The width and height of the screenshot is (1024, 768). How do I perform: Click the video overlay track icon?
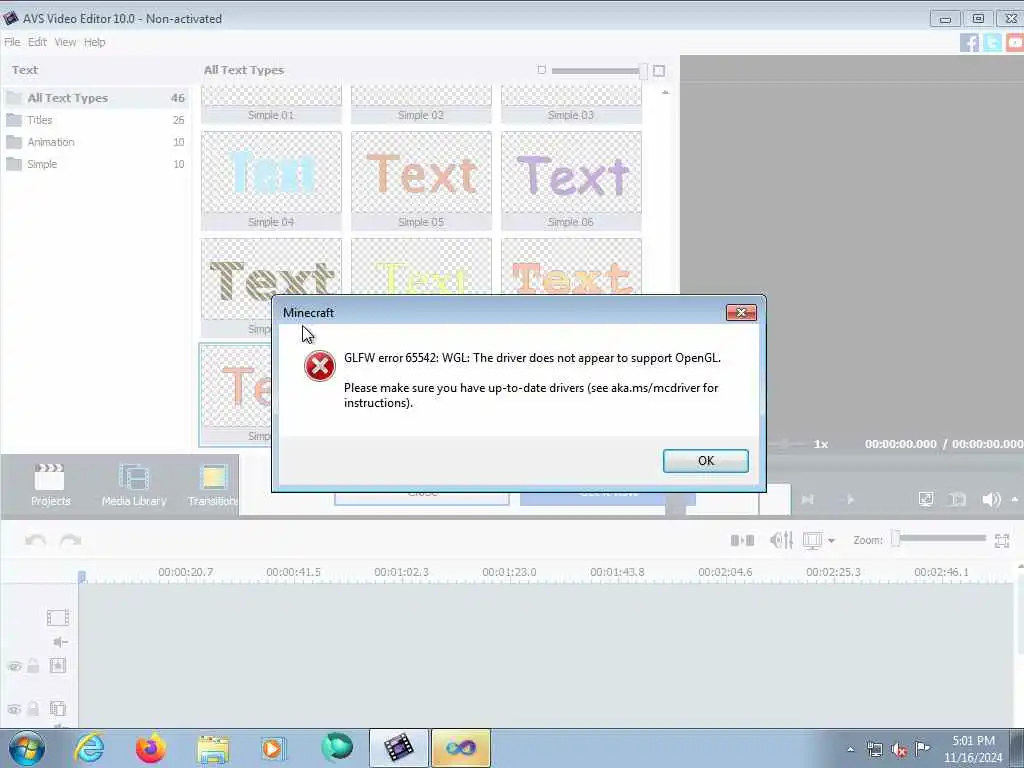pyautogui.click(x=57, y=709)
